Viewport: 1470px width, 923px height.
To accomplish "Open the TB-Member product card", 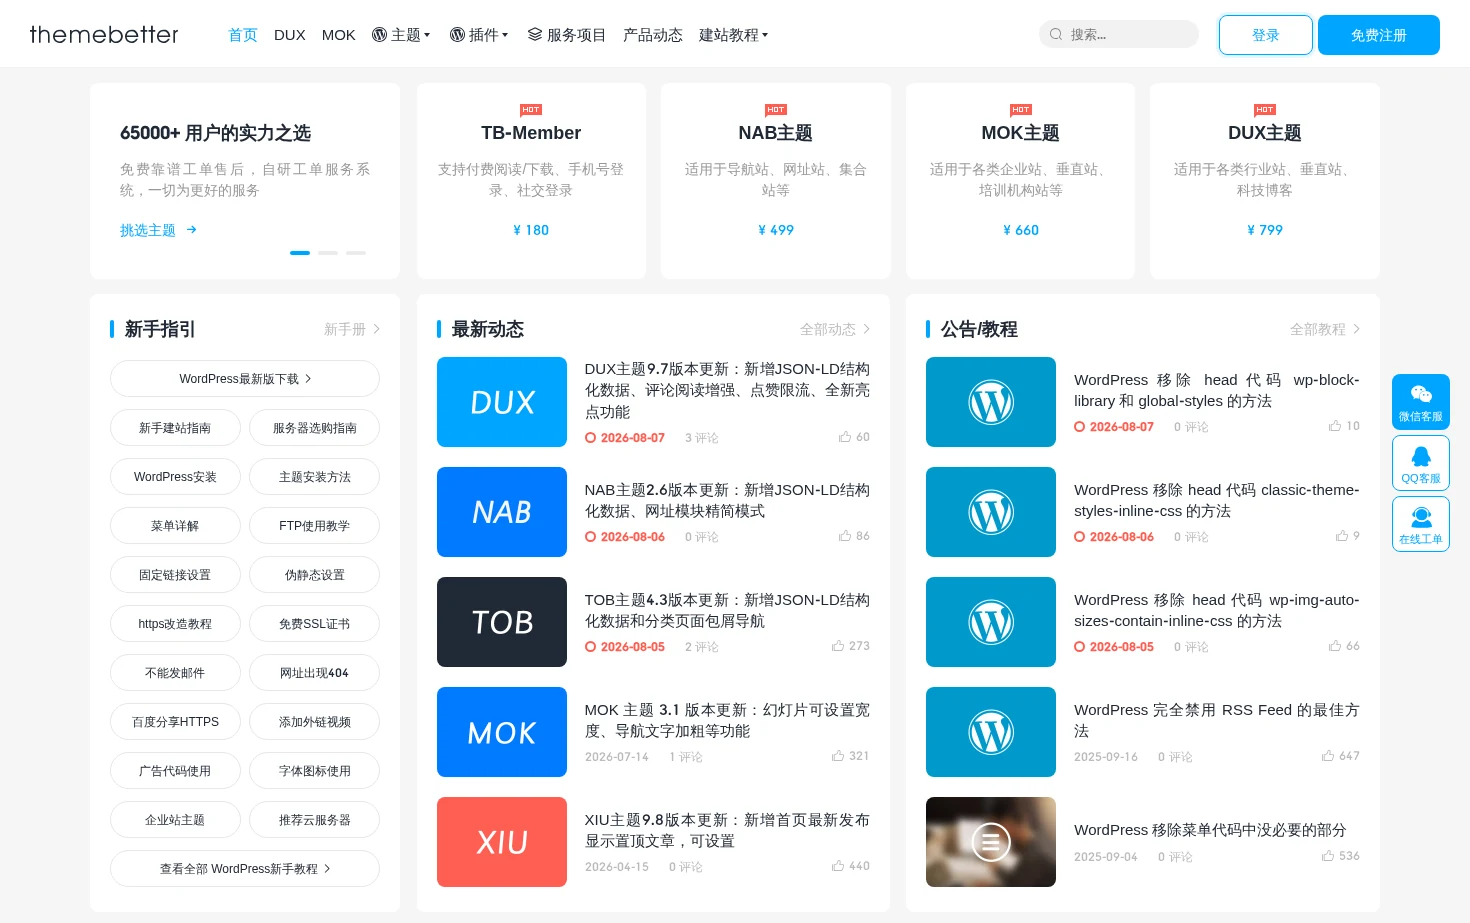I will (x=531, y=181).
